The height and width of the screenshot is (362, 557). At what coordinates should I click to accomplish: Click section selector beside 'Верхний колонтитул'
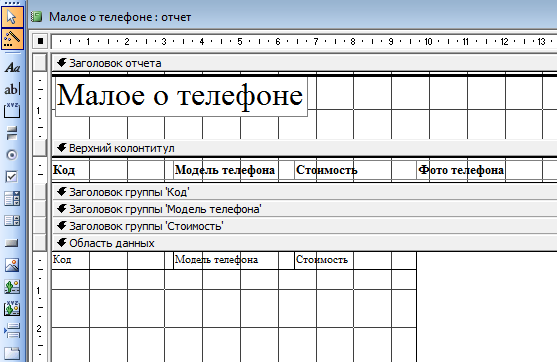40,147
